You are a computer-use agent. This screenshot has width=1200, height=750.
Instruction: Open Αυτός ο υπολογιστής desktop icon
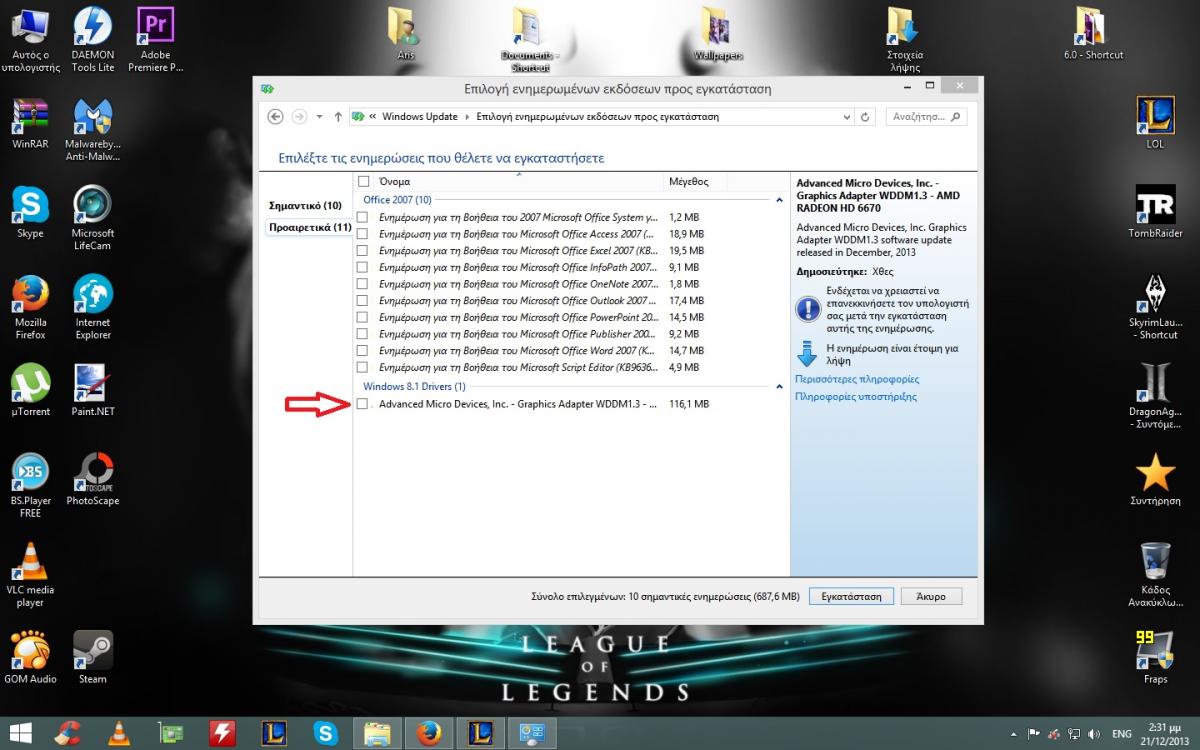pos(30,39)
